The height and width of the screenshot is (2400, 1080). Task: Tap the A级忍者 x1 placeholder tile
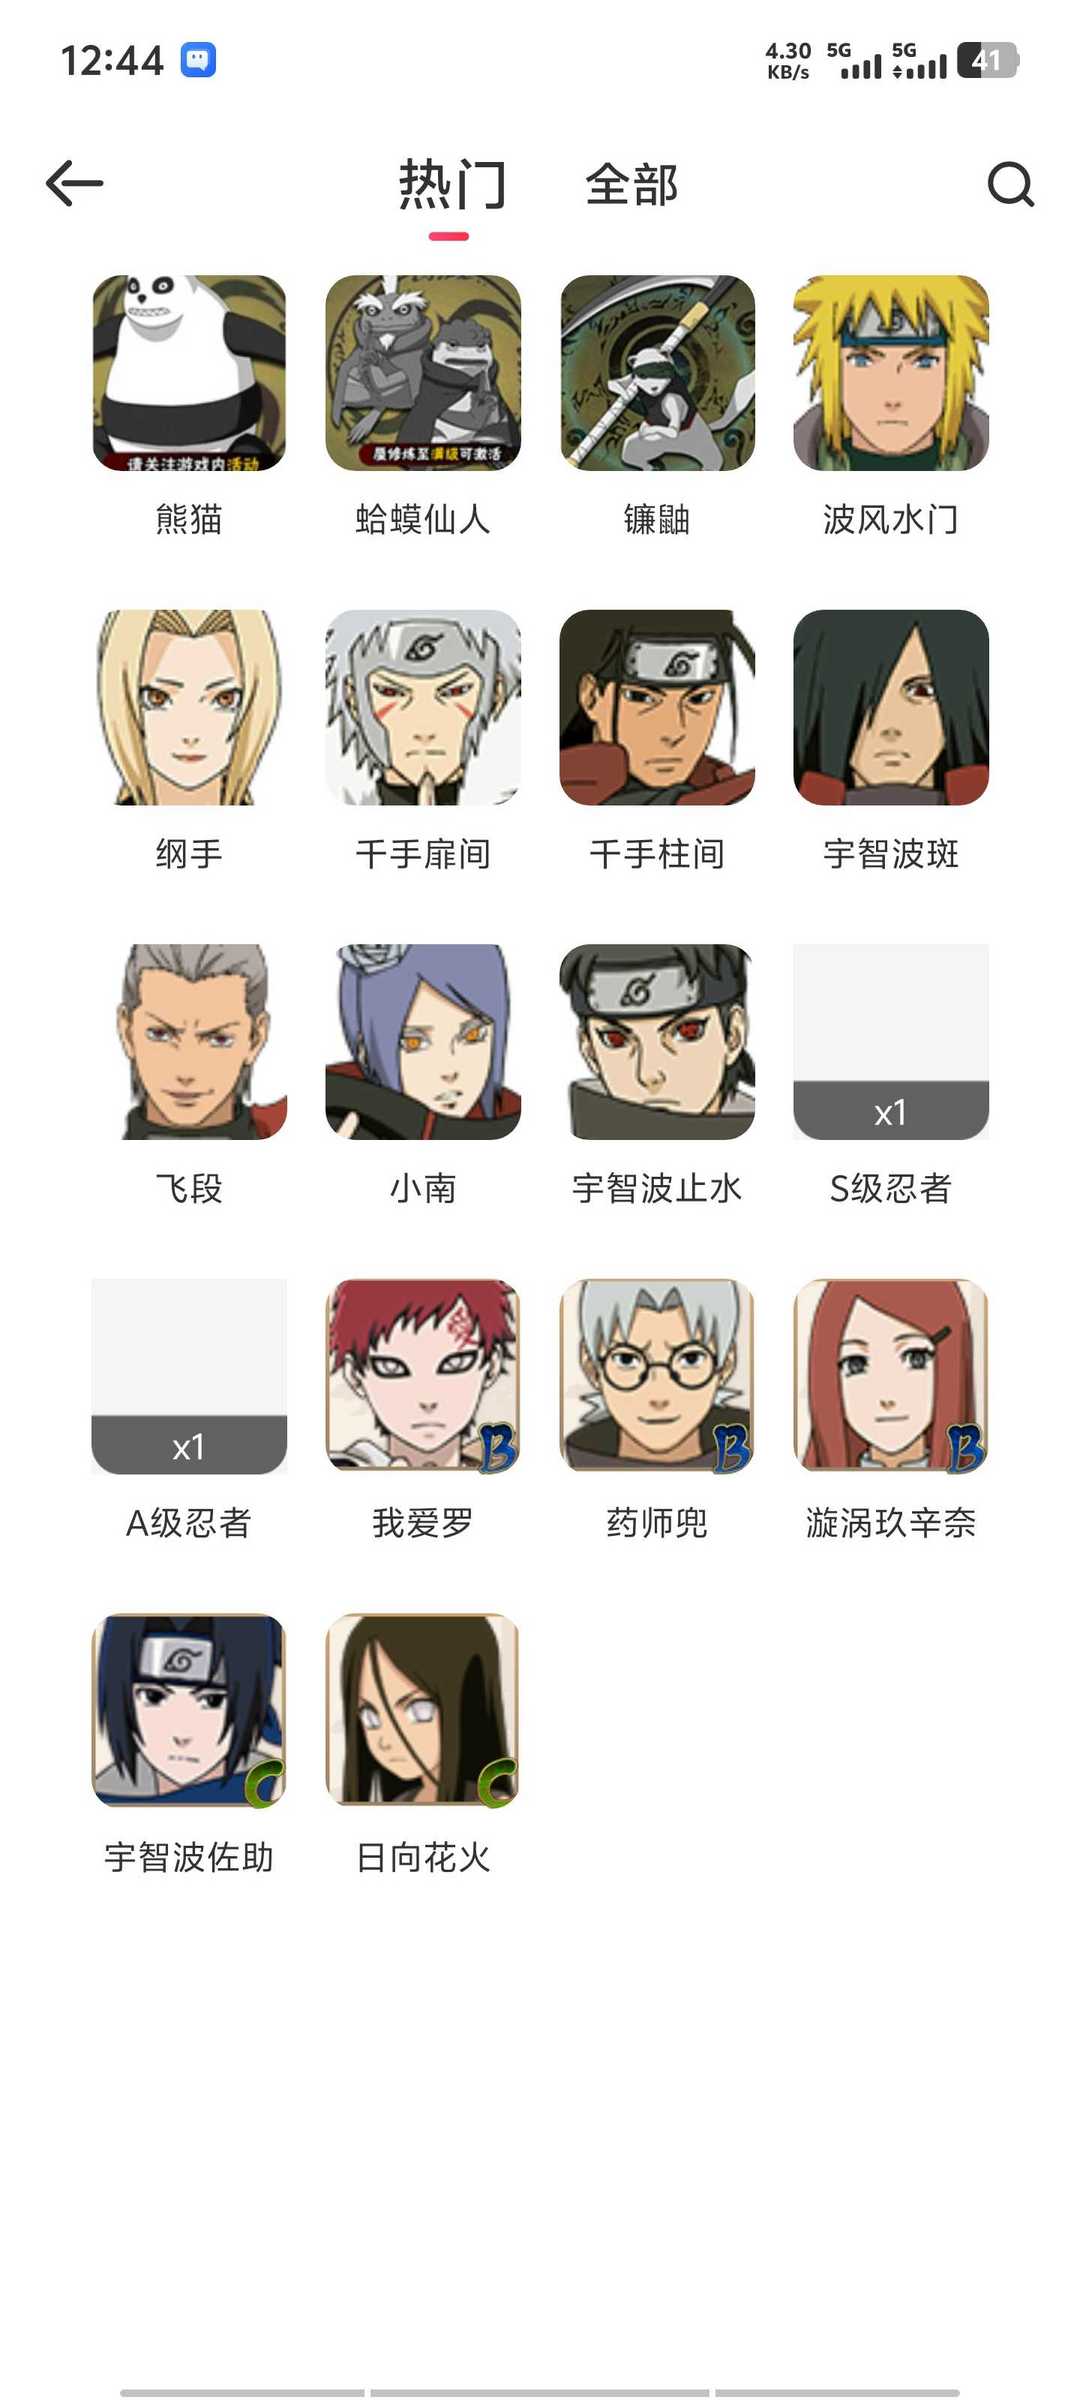click(189, 1377)
